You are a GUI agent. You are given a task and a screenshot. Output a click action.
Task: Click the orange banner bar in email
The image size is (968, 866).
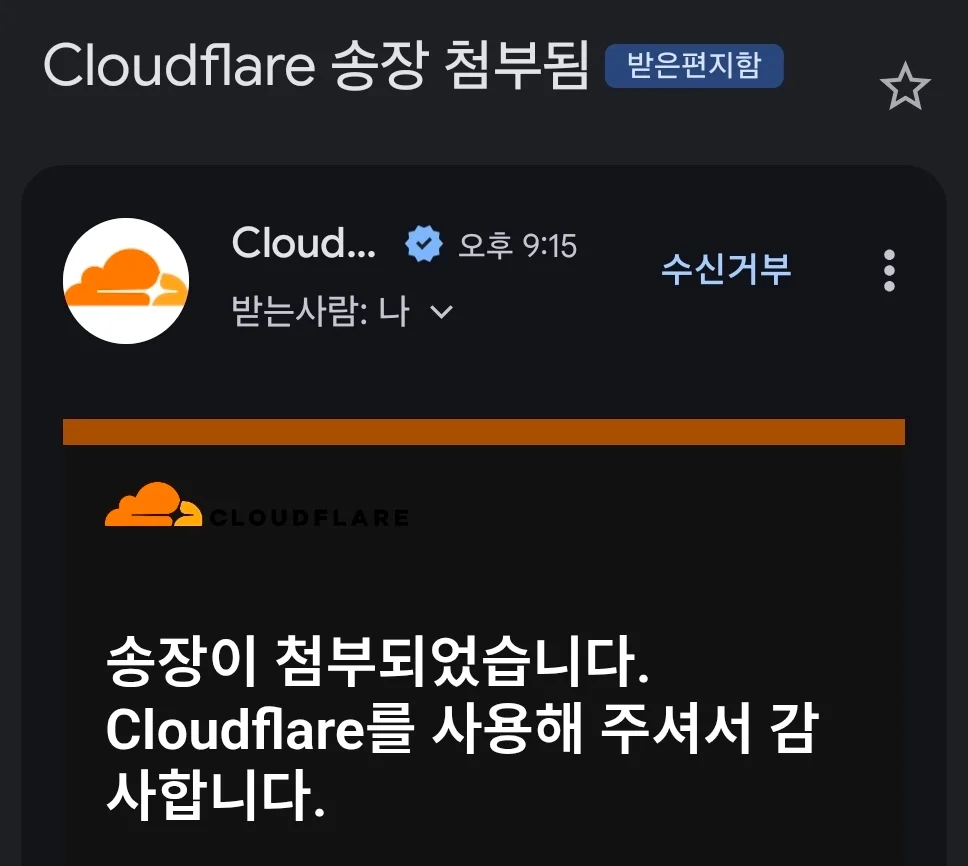pos(484,431)
